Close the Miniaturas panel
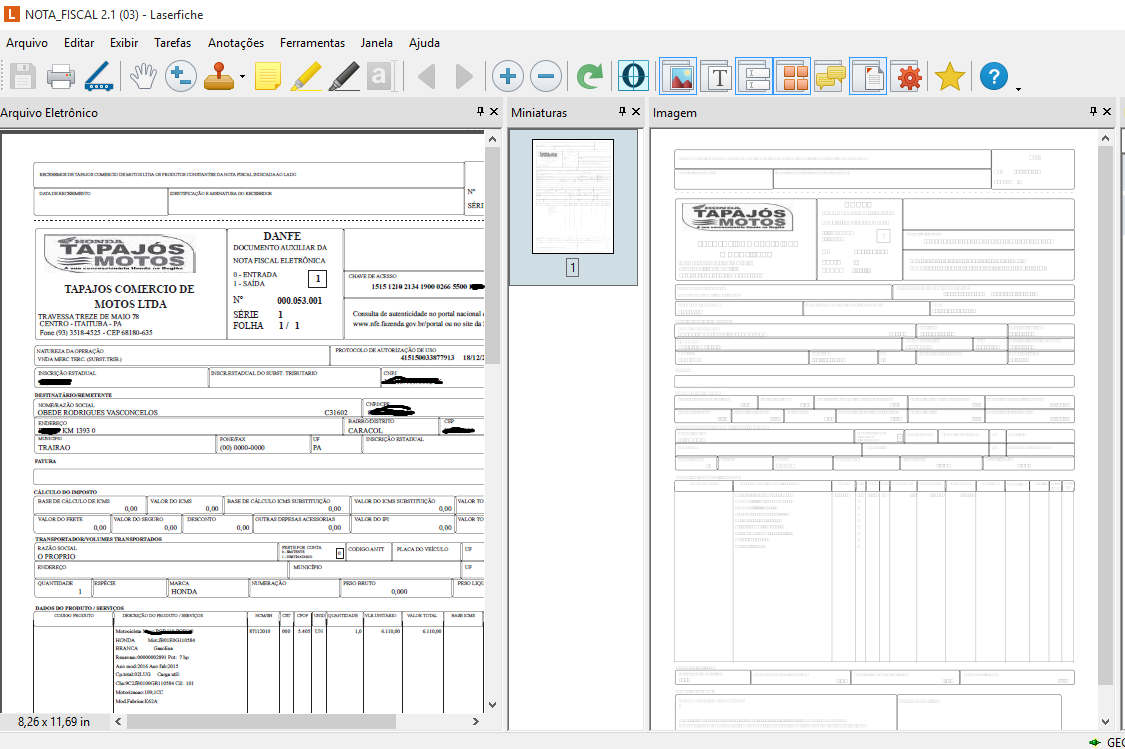 pyautogui.click(x=636, y=112)
